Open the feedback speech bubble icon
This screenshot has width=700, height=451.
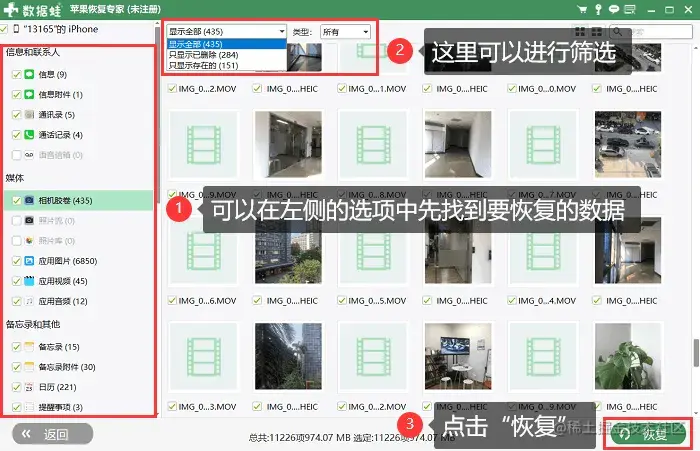pyautogui.click(x=614, y=9)
